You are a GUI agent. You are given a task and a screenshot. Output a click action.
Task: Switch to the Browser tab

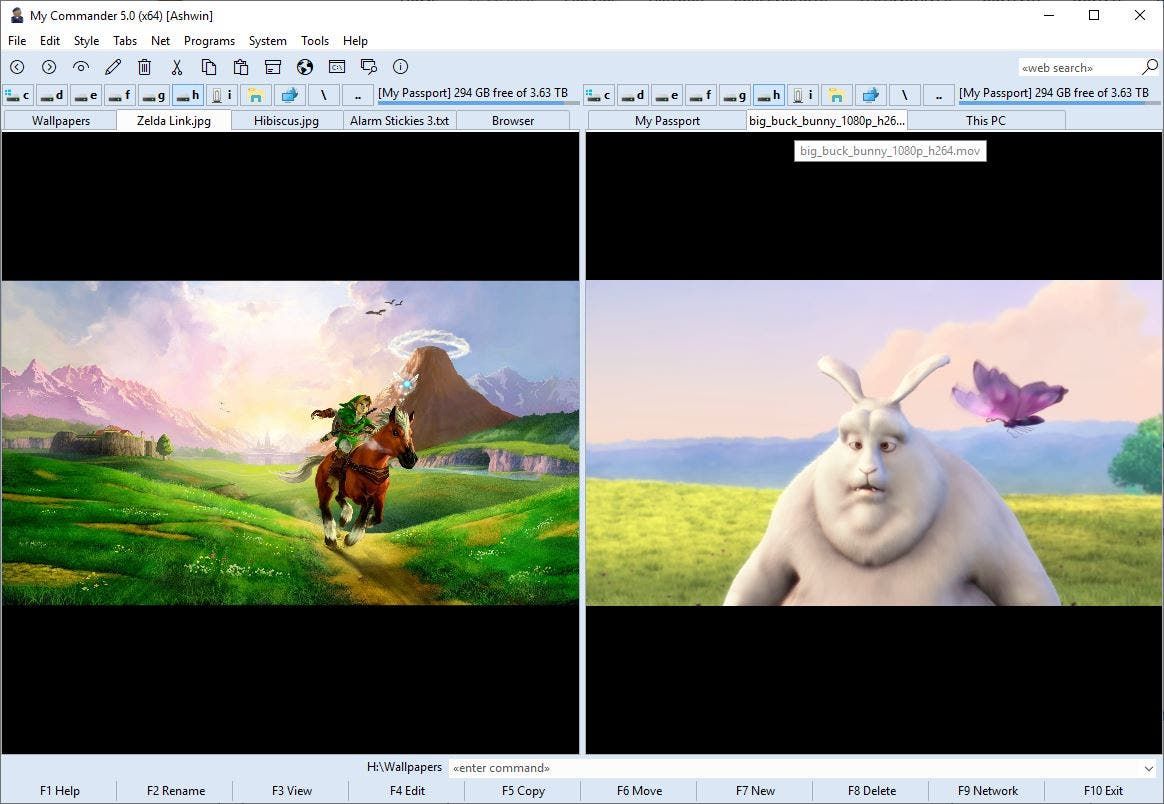click(x=513, y=120)
